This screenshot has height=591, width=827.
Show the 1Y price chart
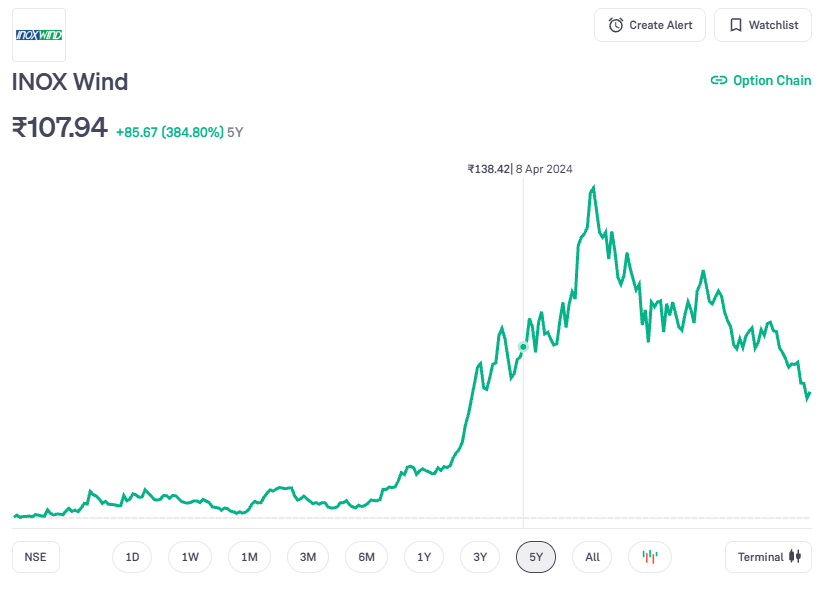(424, 557)
